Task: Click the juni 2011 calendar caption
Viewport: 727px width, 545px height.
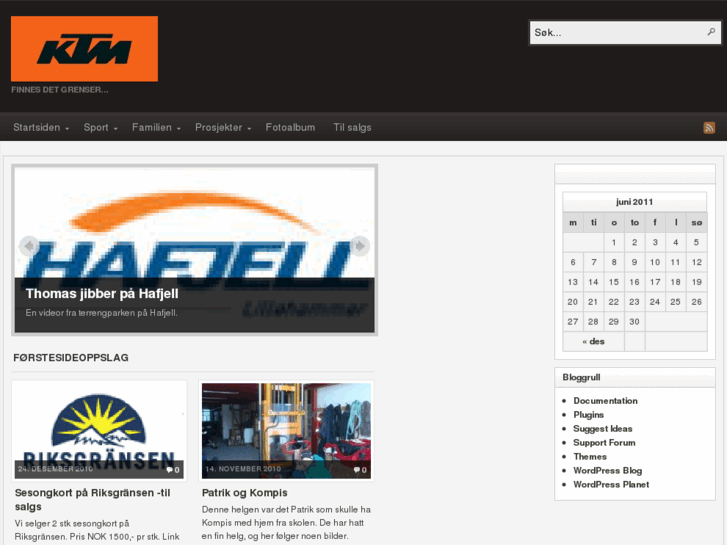Action: [634, 202]
